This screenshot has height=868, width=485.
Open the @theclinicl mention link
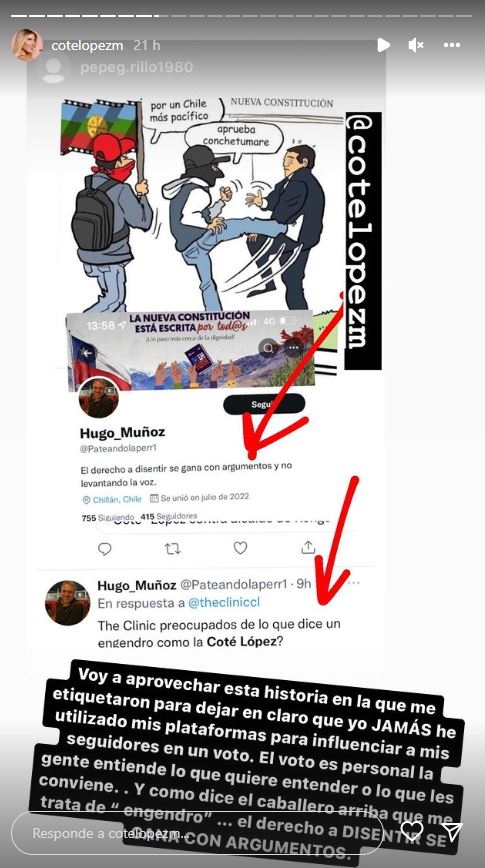point(224,603)
